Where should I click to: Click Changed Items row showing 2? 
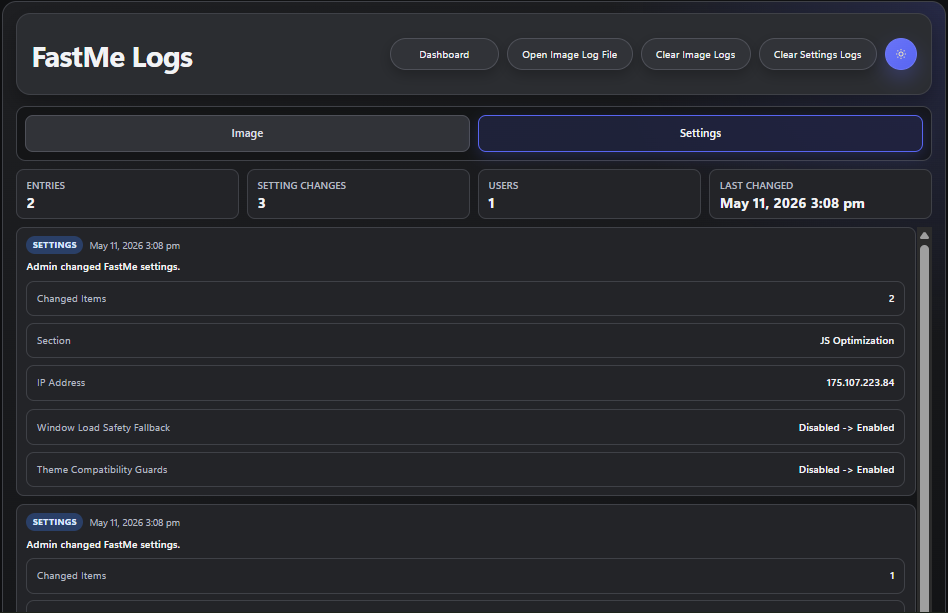click(x=465, y=299)
